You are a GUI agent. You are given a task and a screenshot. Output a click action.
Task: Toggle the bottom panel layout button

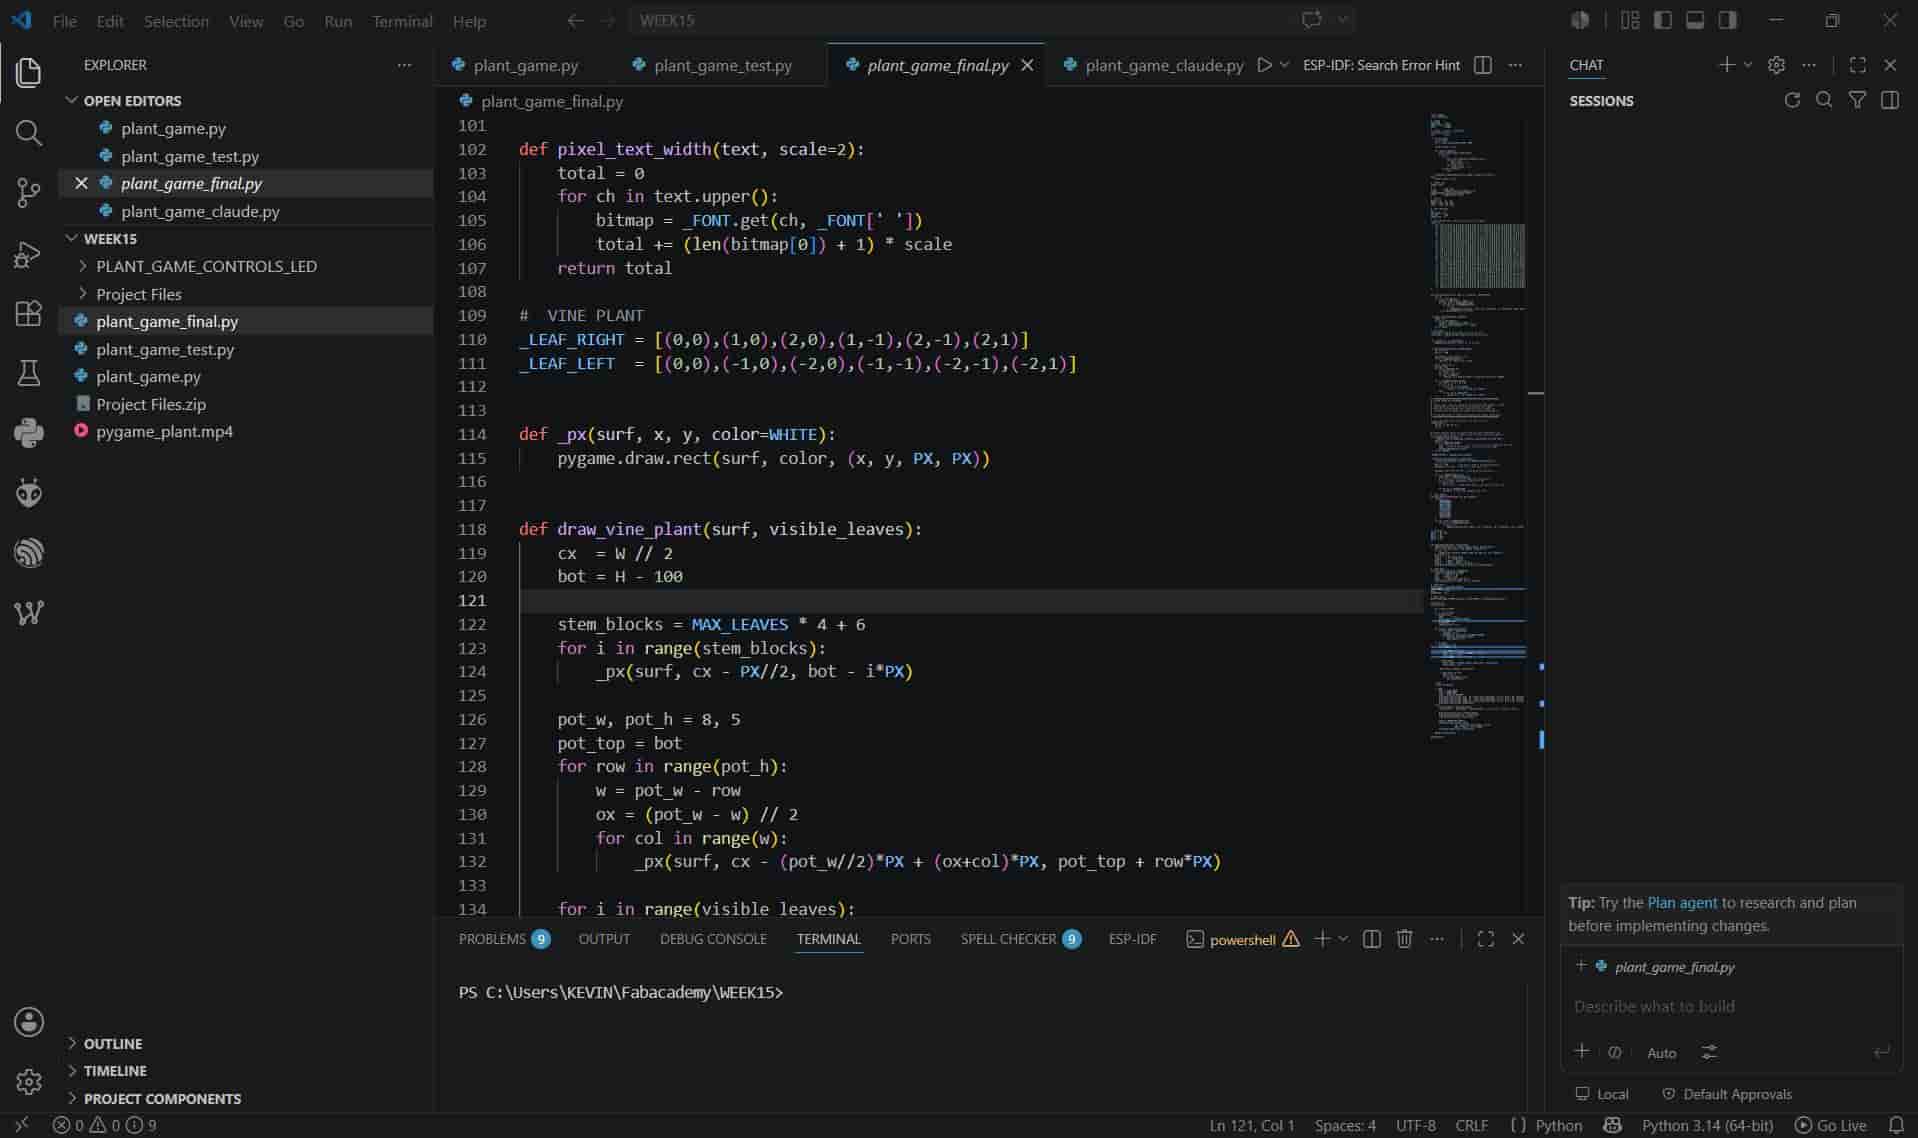coord(1695,20)
